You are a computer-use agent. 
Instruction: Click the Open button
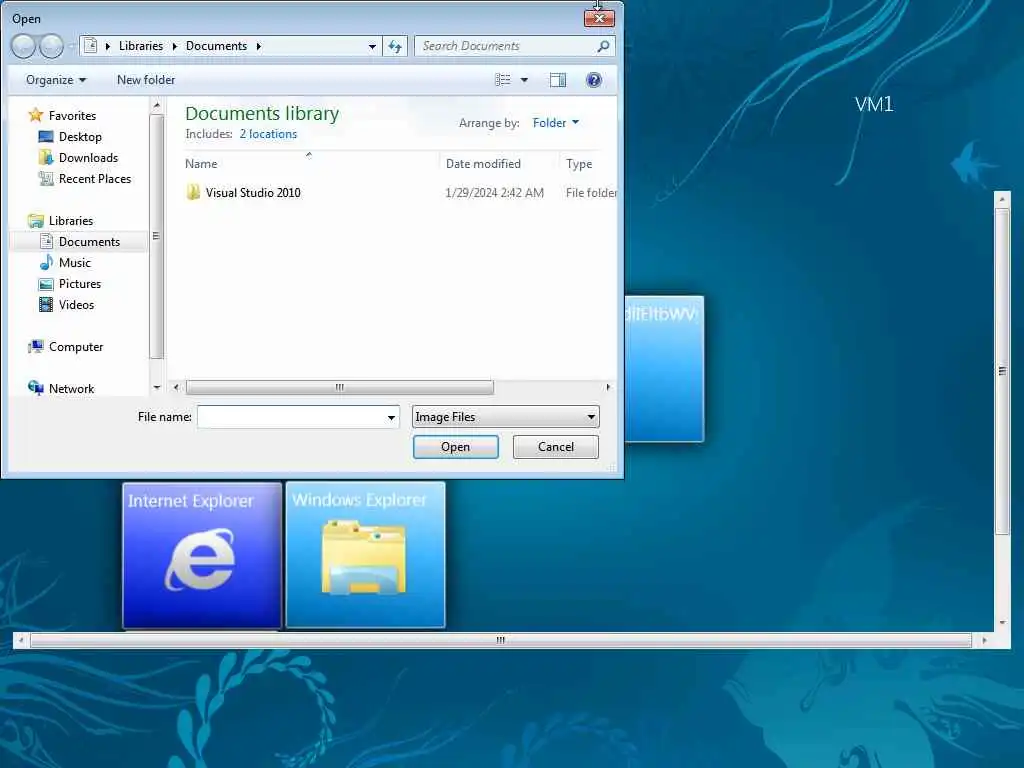456,447
